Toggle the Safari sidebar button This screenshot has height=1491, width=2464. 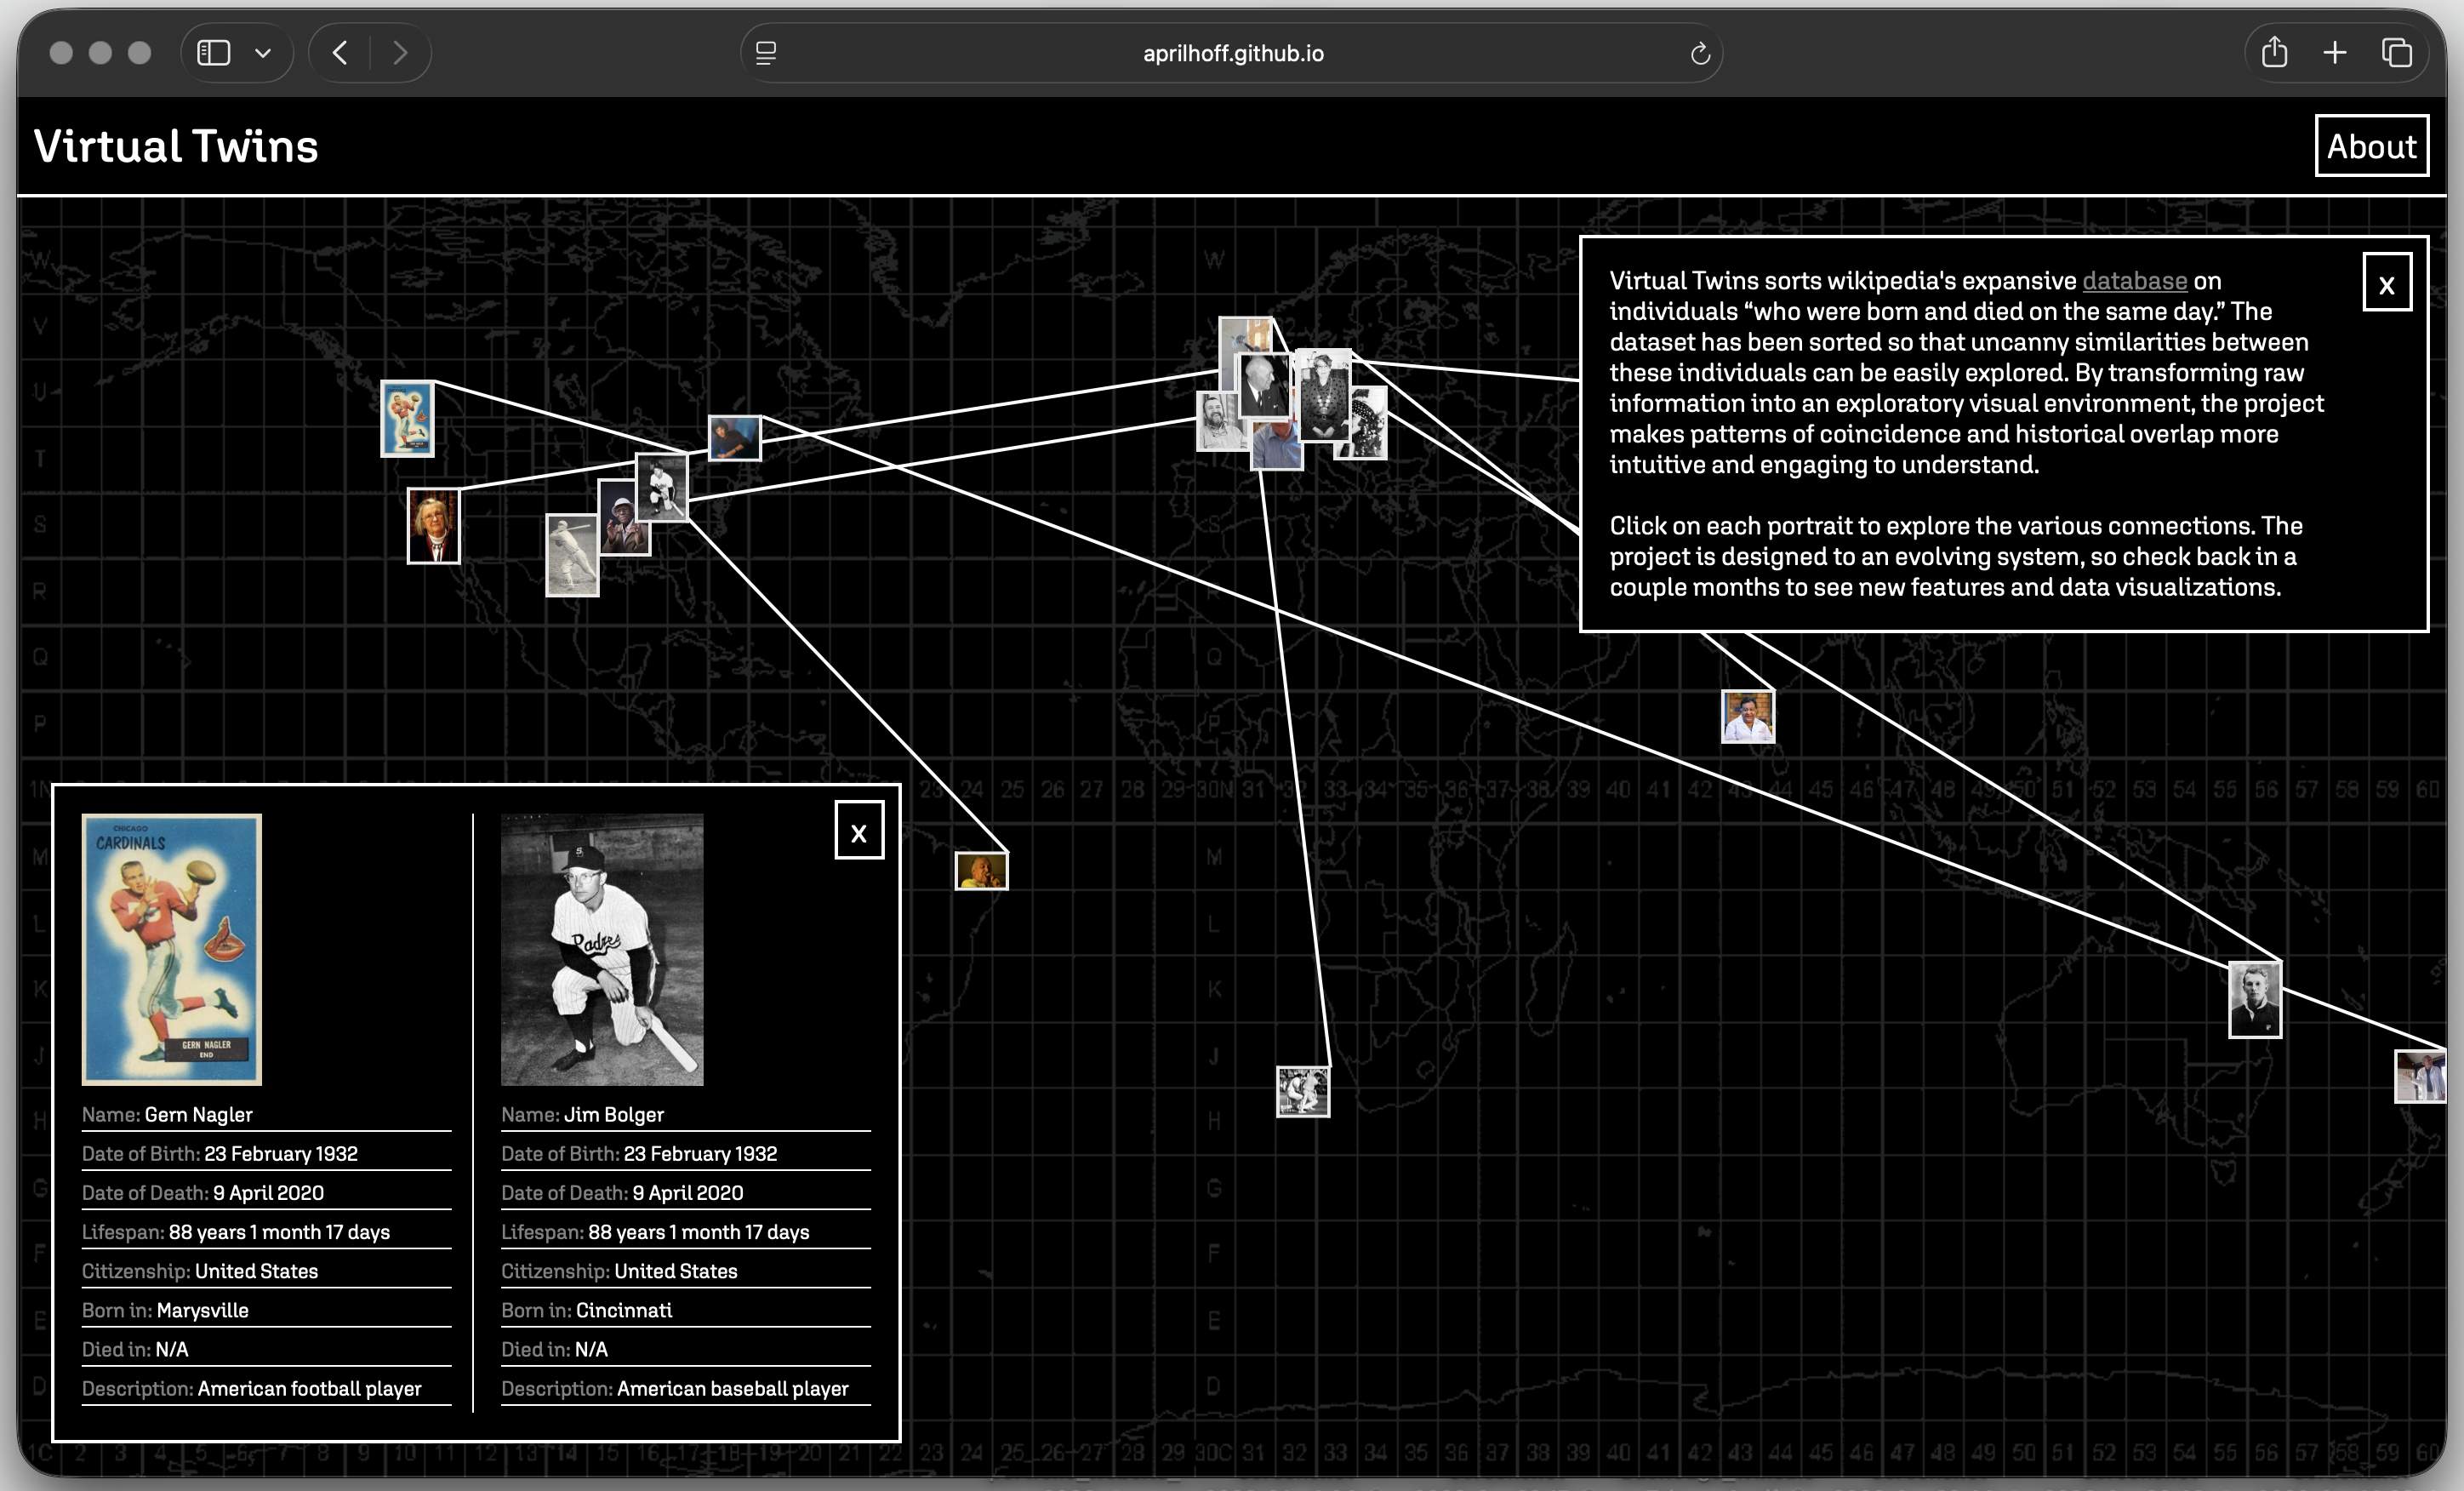213,53
